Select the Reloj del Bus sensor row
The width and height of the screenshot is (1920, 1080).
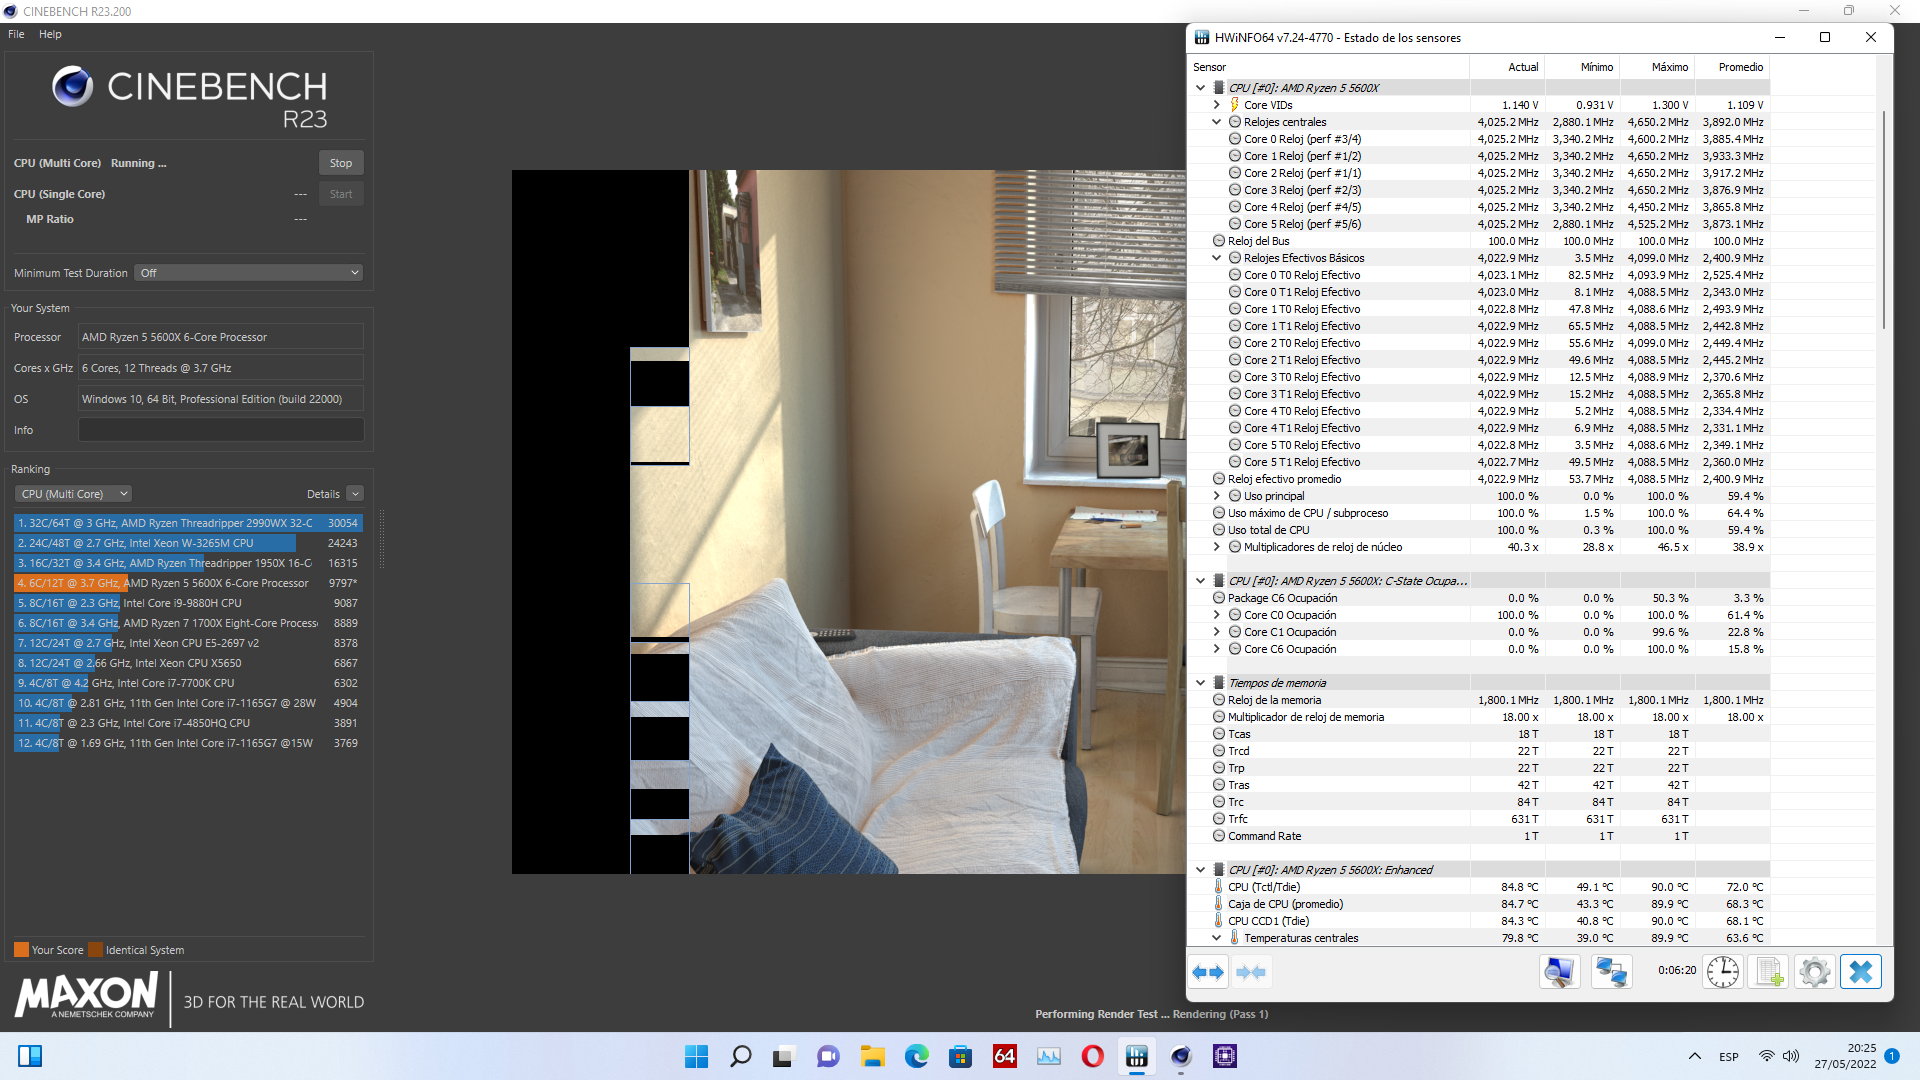click(x=1480, y=241)
